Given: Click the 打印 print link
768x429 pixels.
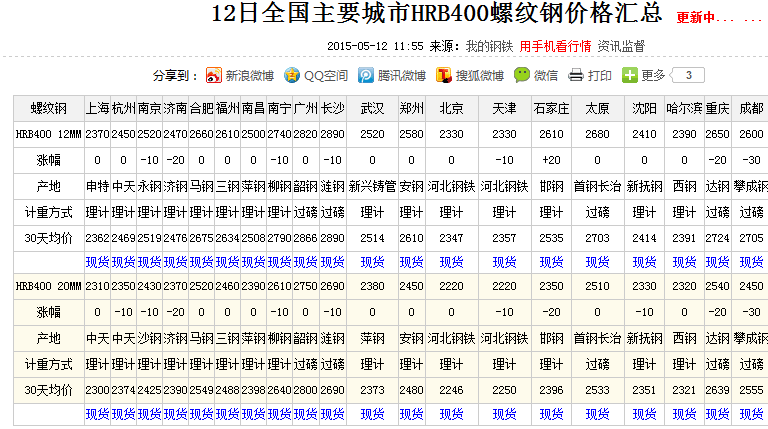Looking at the screenshot, I should coord(600,75).
